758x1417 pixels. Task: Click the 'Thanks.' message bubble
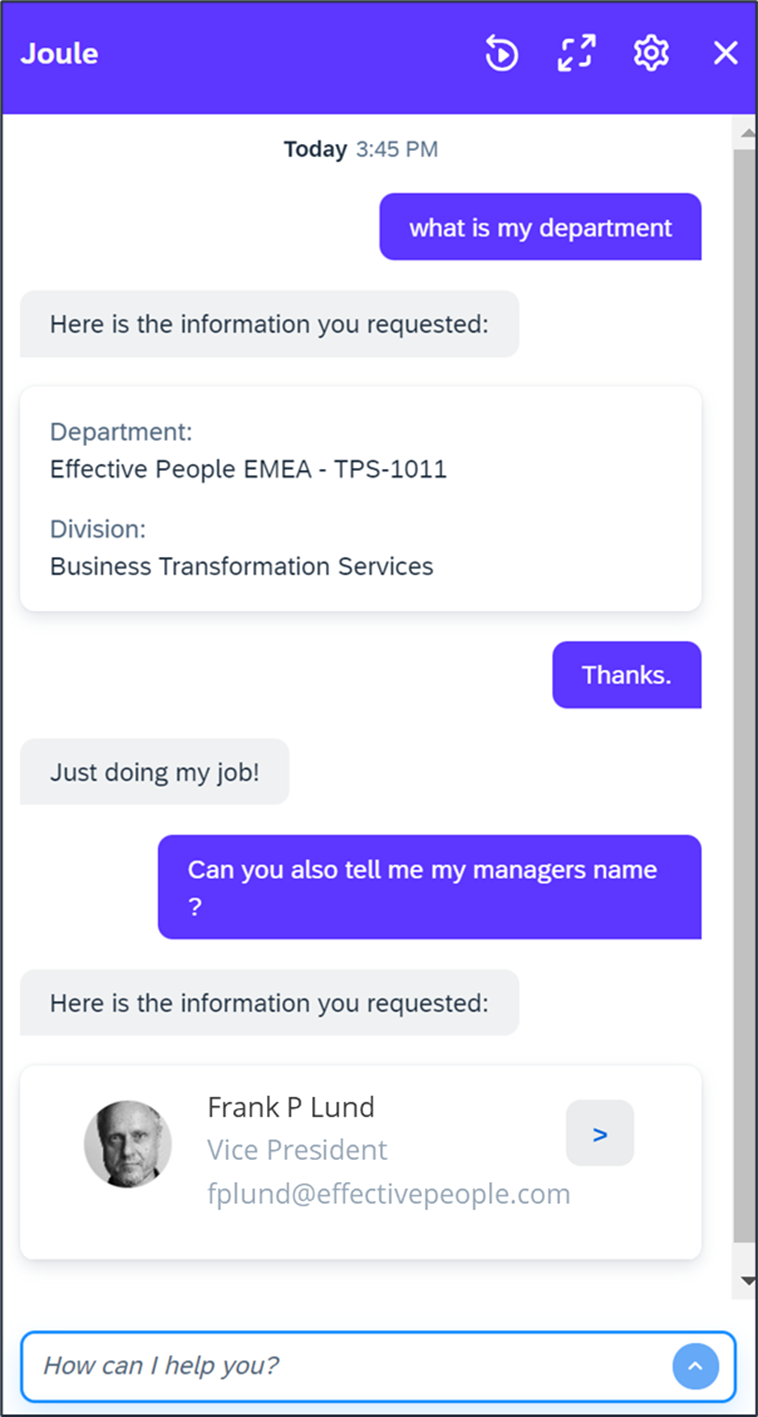coord(627,675)
